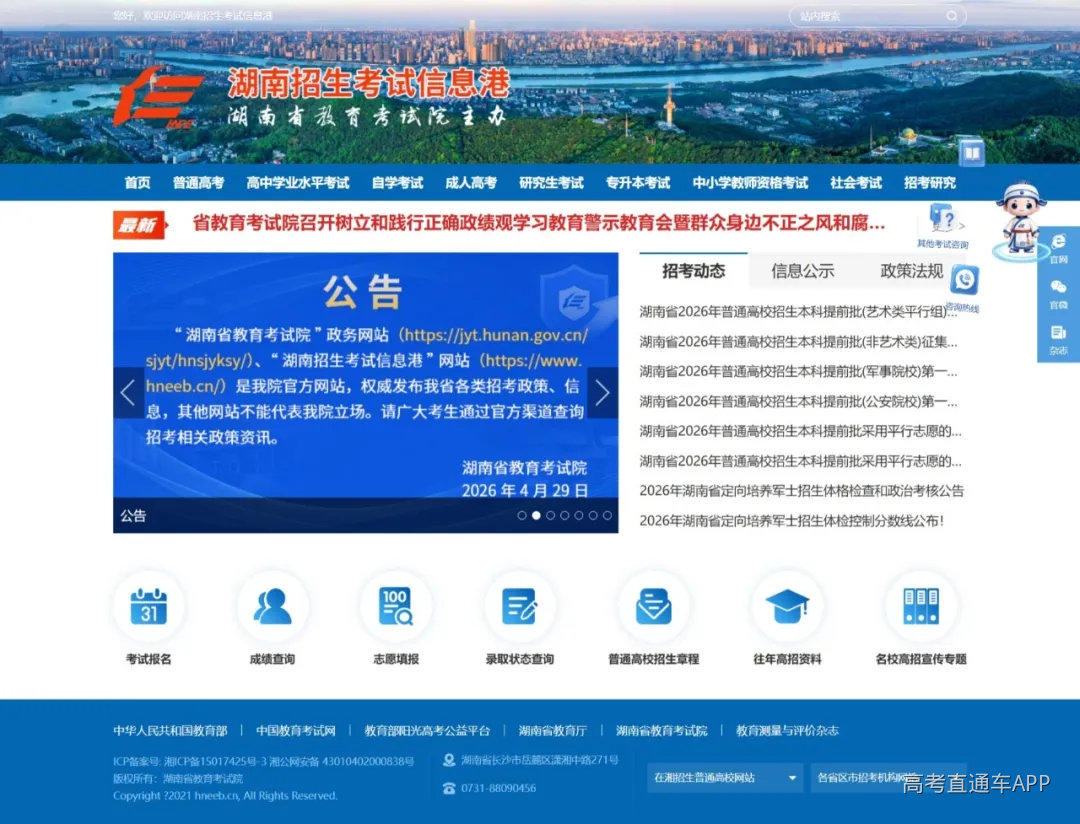Click the 最新 red tag
The width and height of the screenshot is (1080, 824).
[139, 225]
